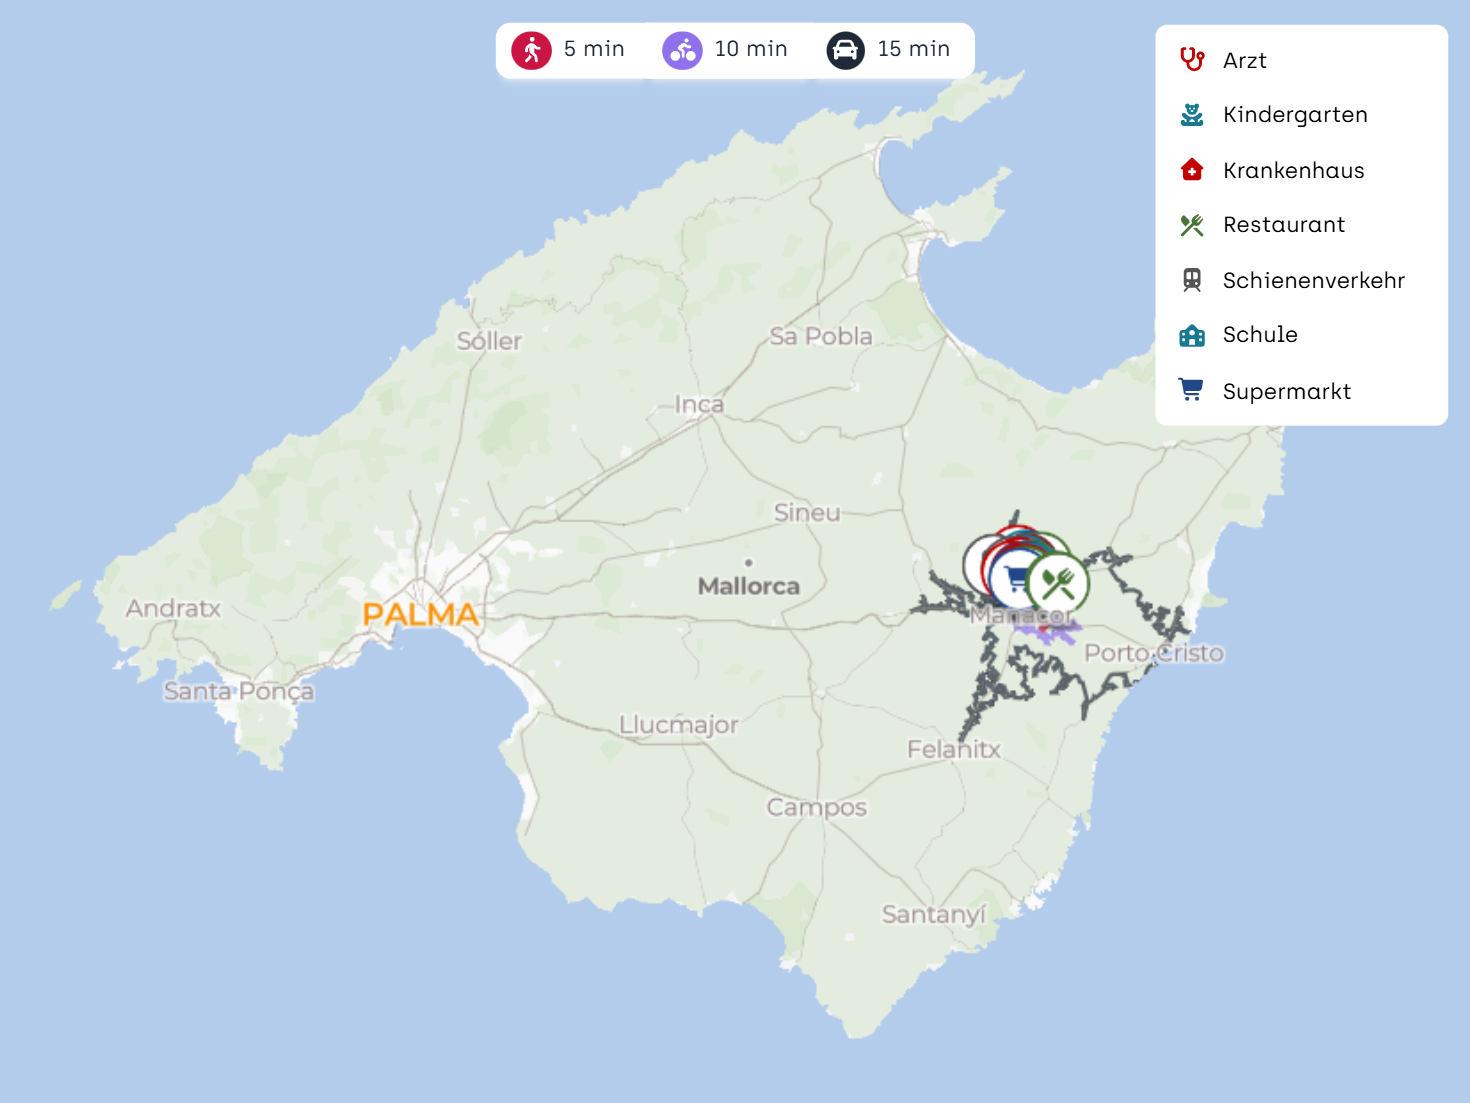Click the Arzt stethoscope icon
Viewport: 1470px width, 1103px height.
1192,60
